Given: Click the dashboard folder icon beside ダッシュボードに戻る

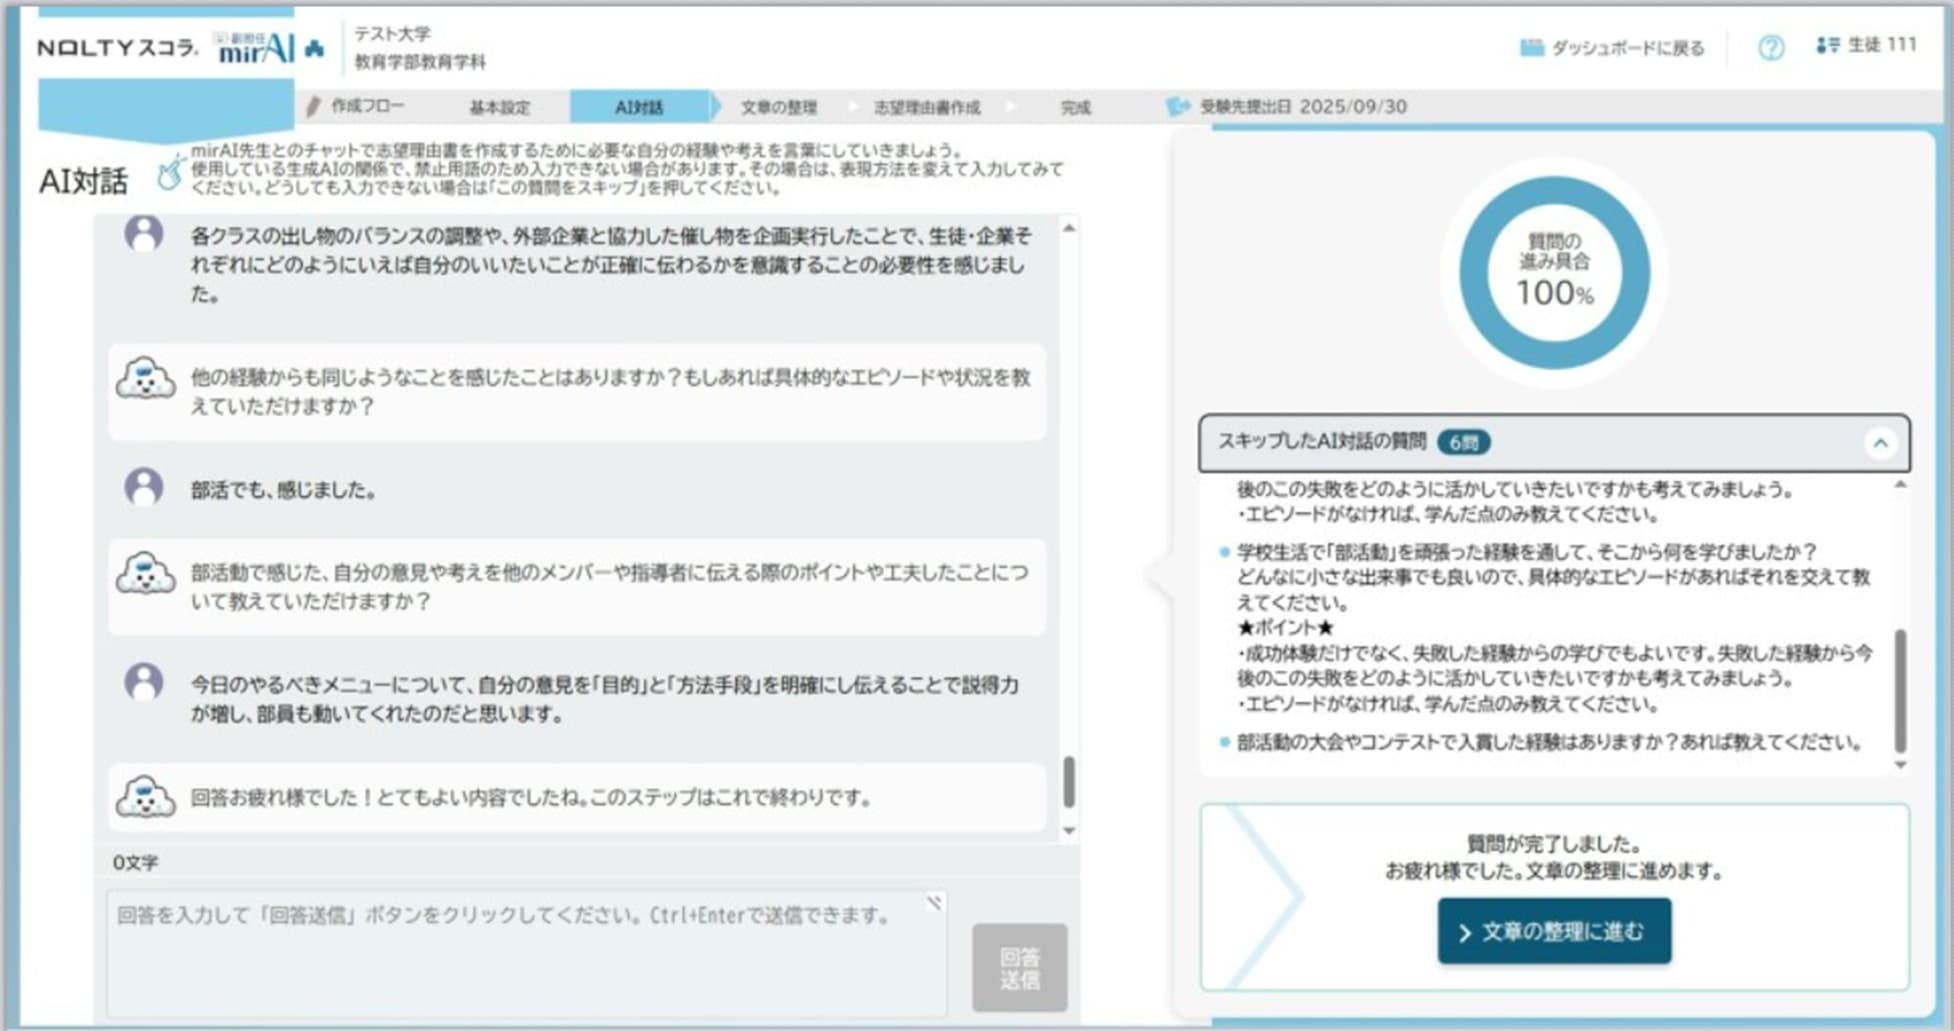Looking at the screenshot, I should [x=1531, y=45].
